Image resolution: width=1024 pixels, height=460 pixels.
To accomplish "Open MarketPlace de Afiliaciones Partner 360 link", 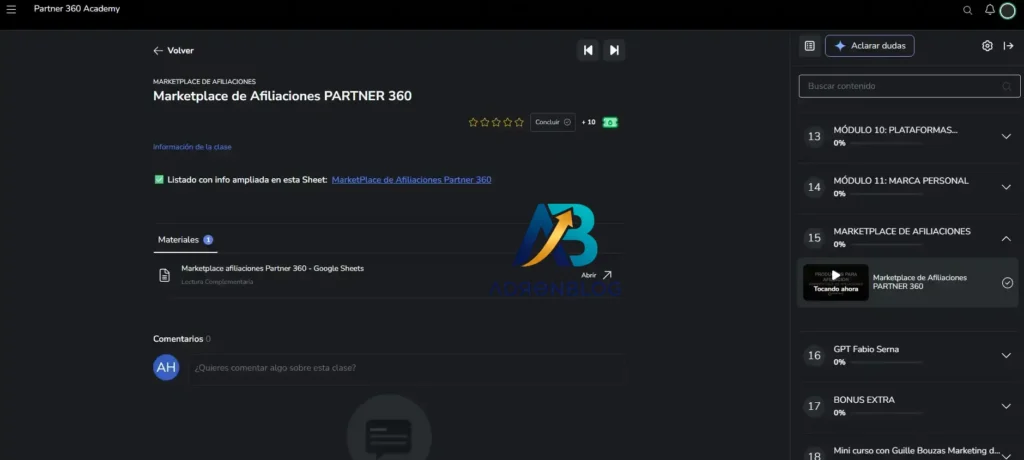I will [x=411, y=180].
